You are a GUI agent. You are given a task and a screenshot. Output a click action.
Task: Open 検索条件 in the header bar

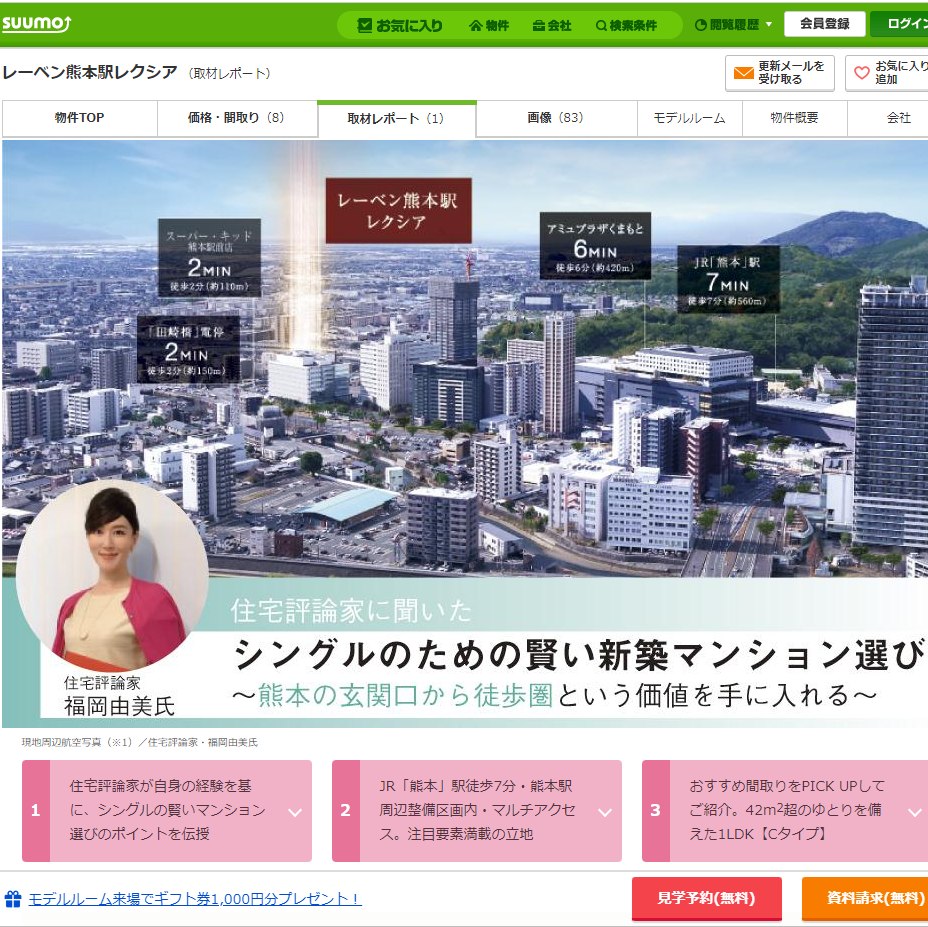pos(626,25)
